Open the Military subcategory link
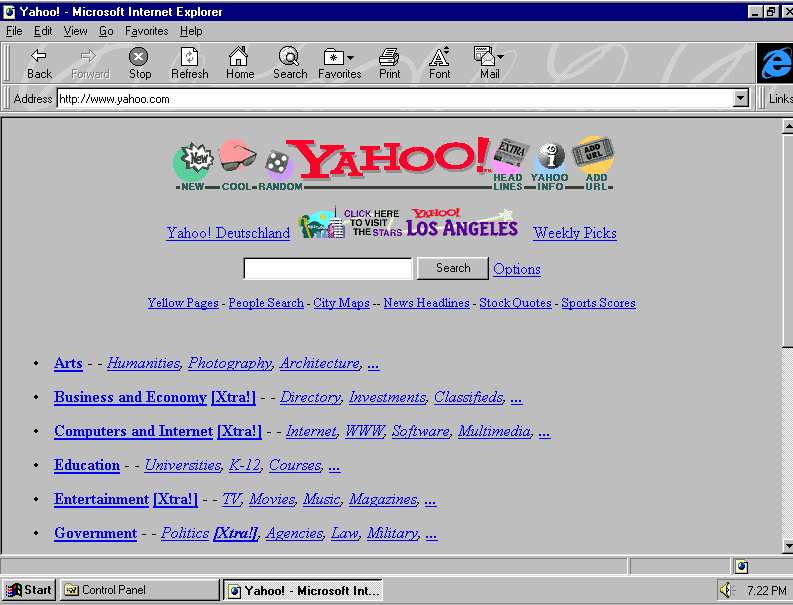The image size is (793, 605). tap(392, 533)
